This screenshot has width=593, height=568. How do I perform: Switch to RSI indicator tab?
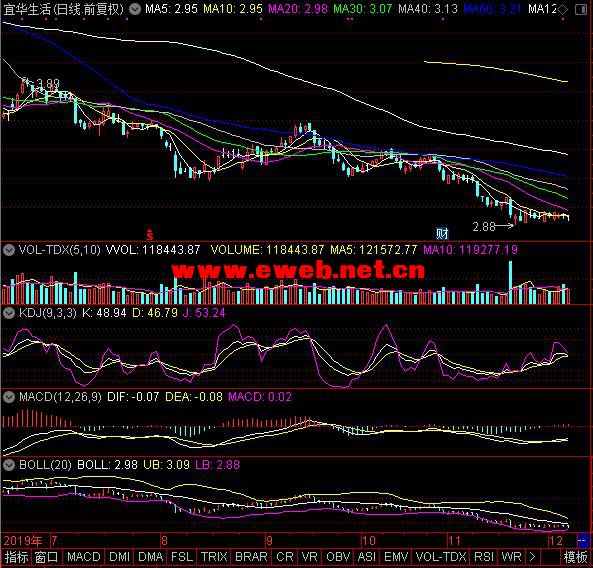pos(484,557)
